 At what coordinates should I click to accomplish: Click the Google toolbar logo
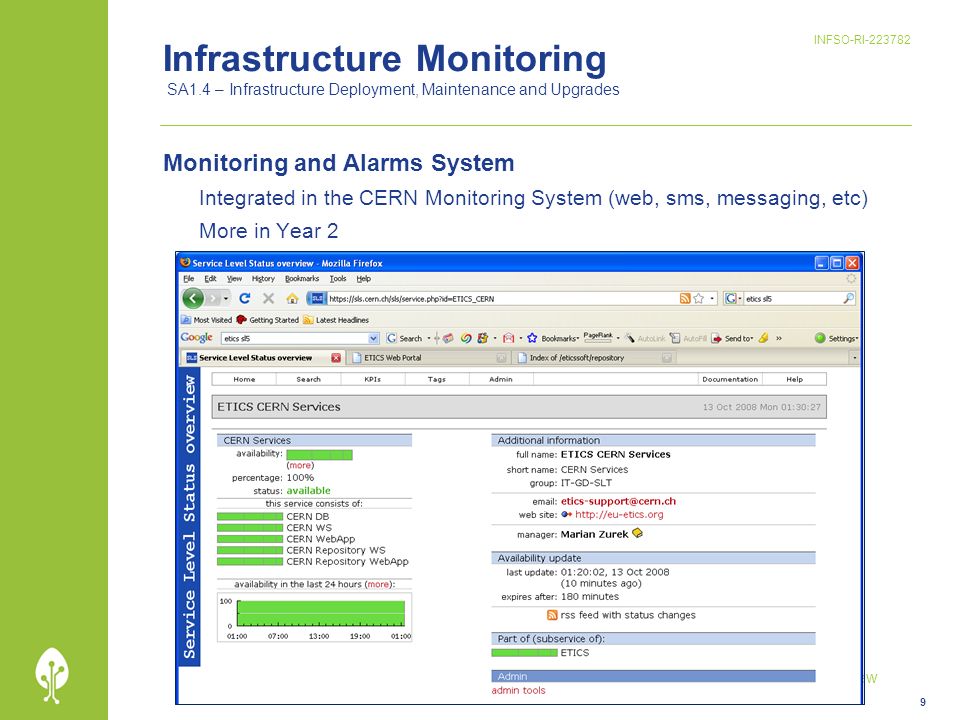(x=197, y=338)
